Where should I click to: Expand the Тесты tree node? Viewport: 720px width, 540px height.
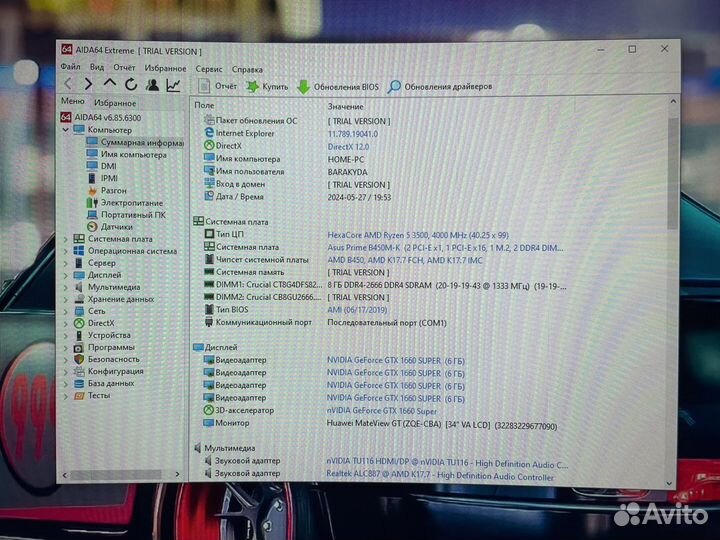point(65,396)
